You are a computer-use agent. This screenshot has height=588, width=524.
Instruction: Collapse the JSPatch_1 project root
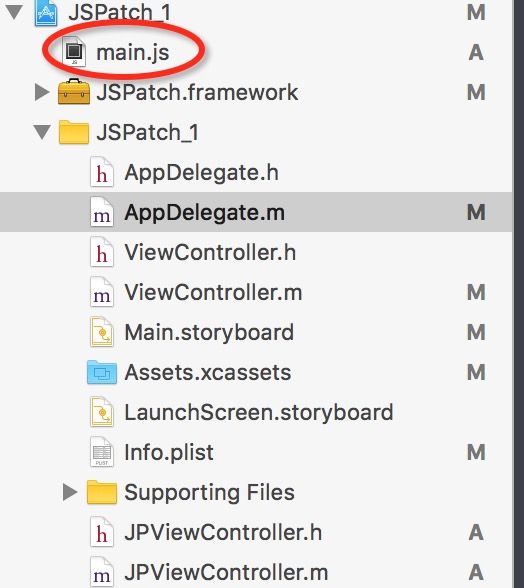click(14, 11)
